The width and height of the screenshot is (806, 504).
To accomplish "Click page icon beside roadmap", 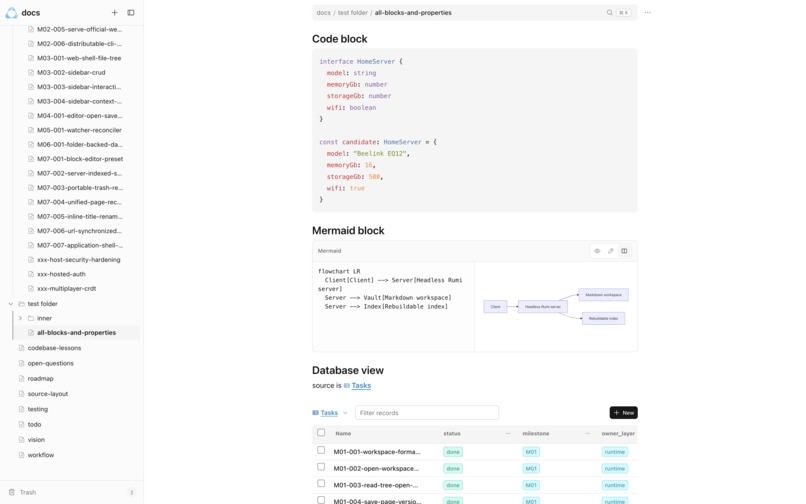I will click(22, 379).
